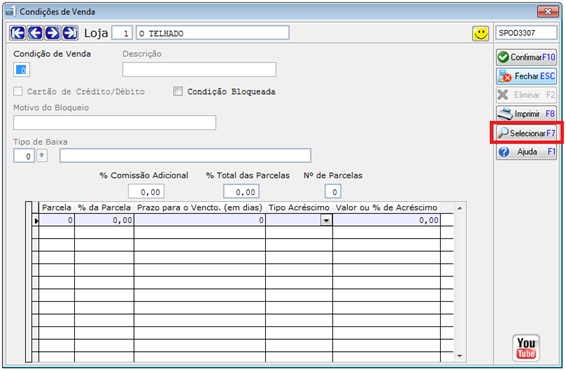Viewport: 566px width, 371px height.
Task: Click the Tipo de Baixa description field
Action: click(185, 156)
